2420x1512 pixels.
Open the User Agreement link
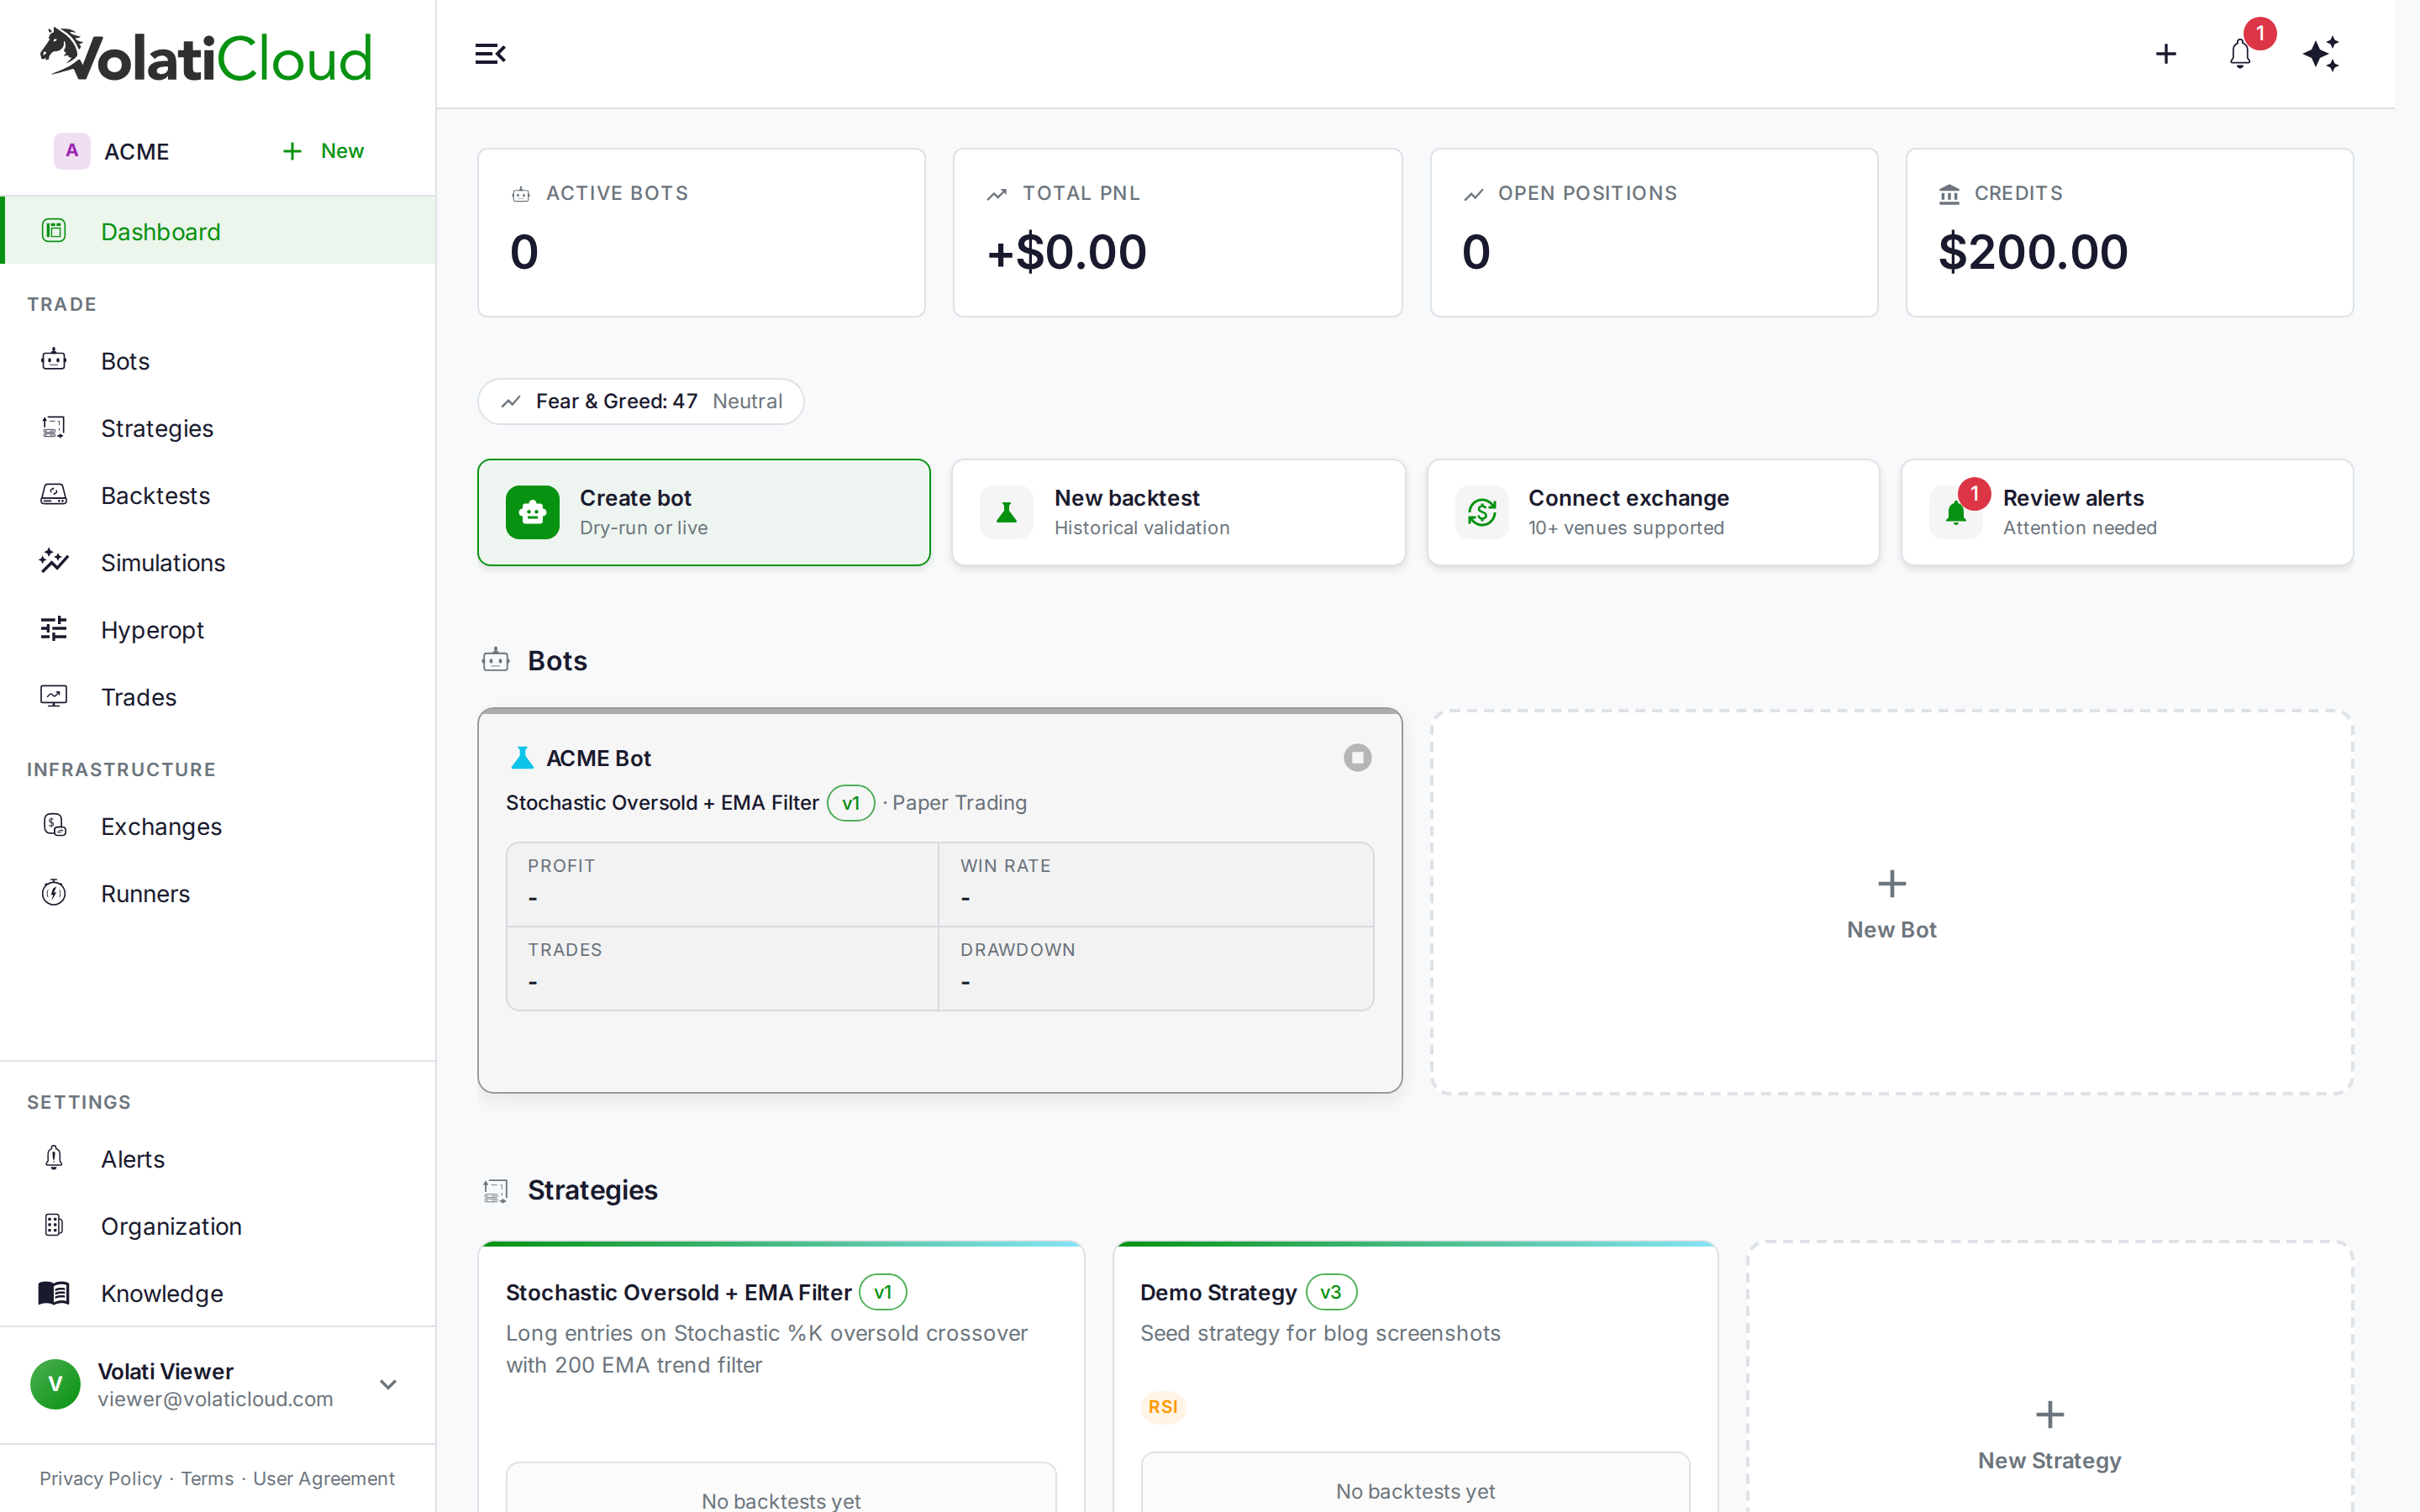coord(324,1478)
